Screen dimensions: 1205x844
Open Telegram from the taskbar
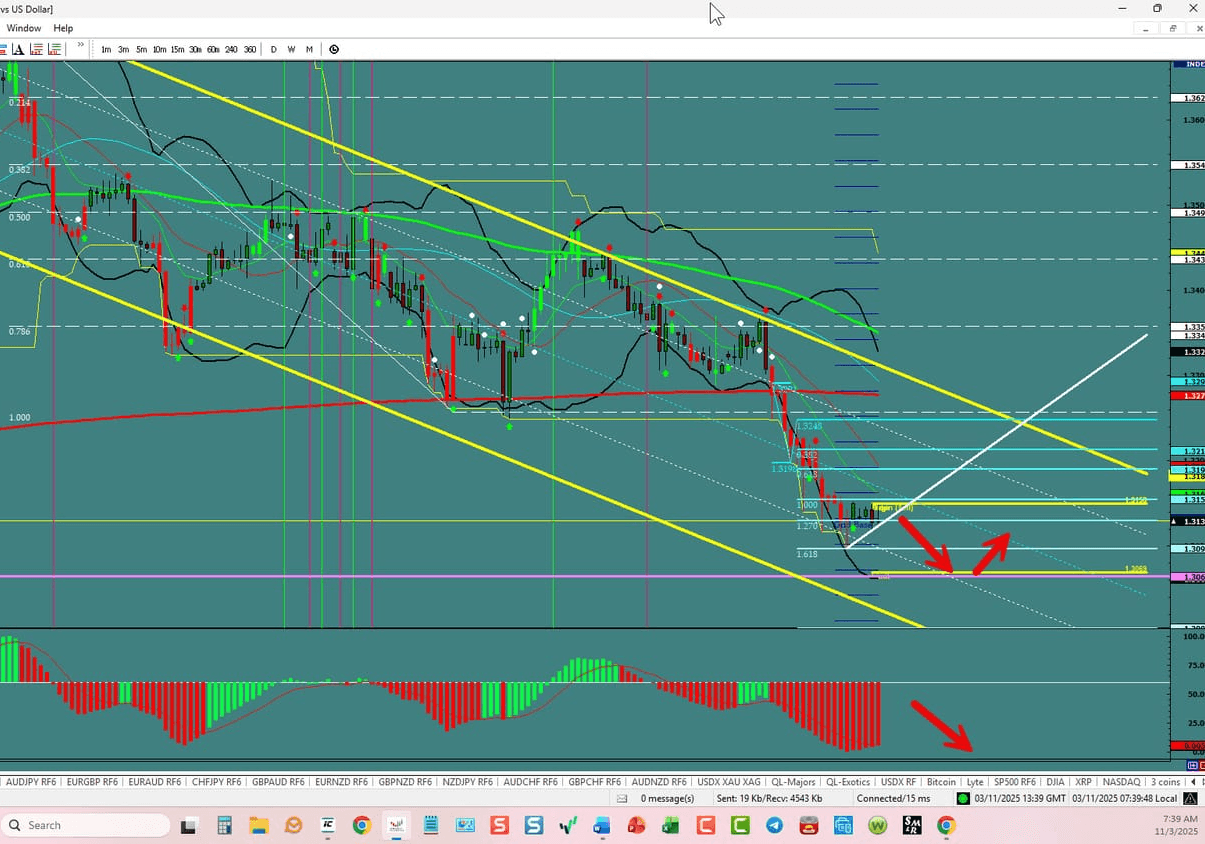click(775, 825)
